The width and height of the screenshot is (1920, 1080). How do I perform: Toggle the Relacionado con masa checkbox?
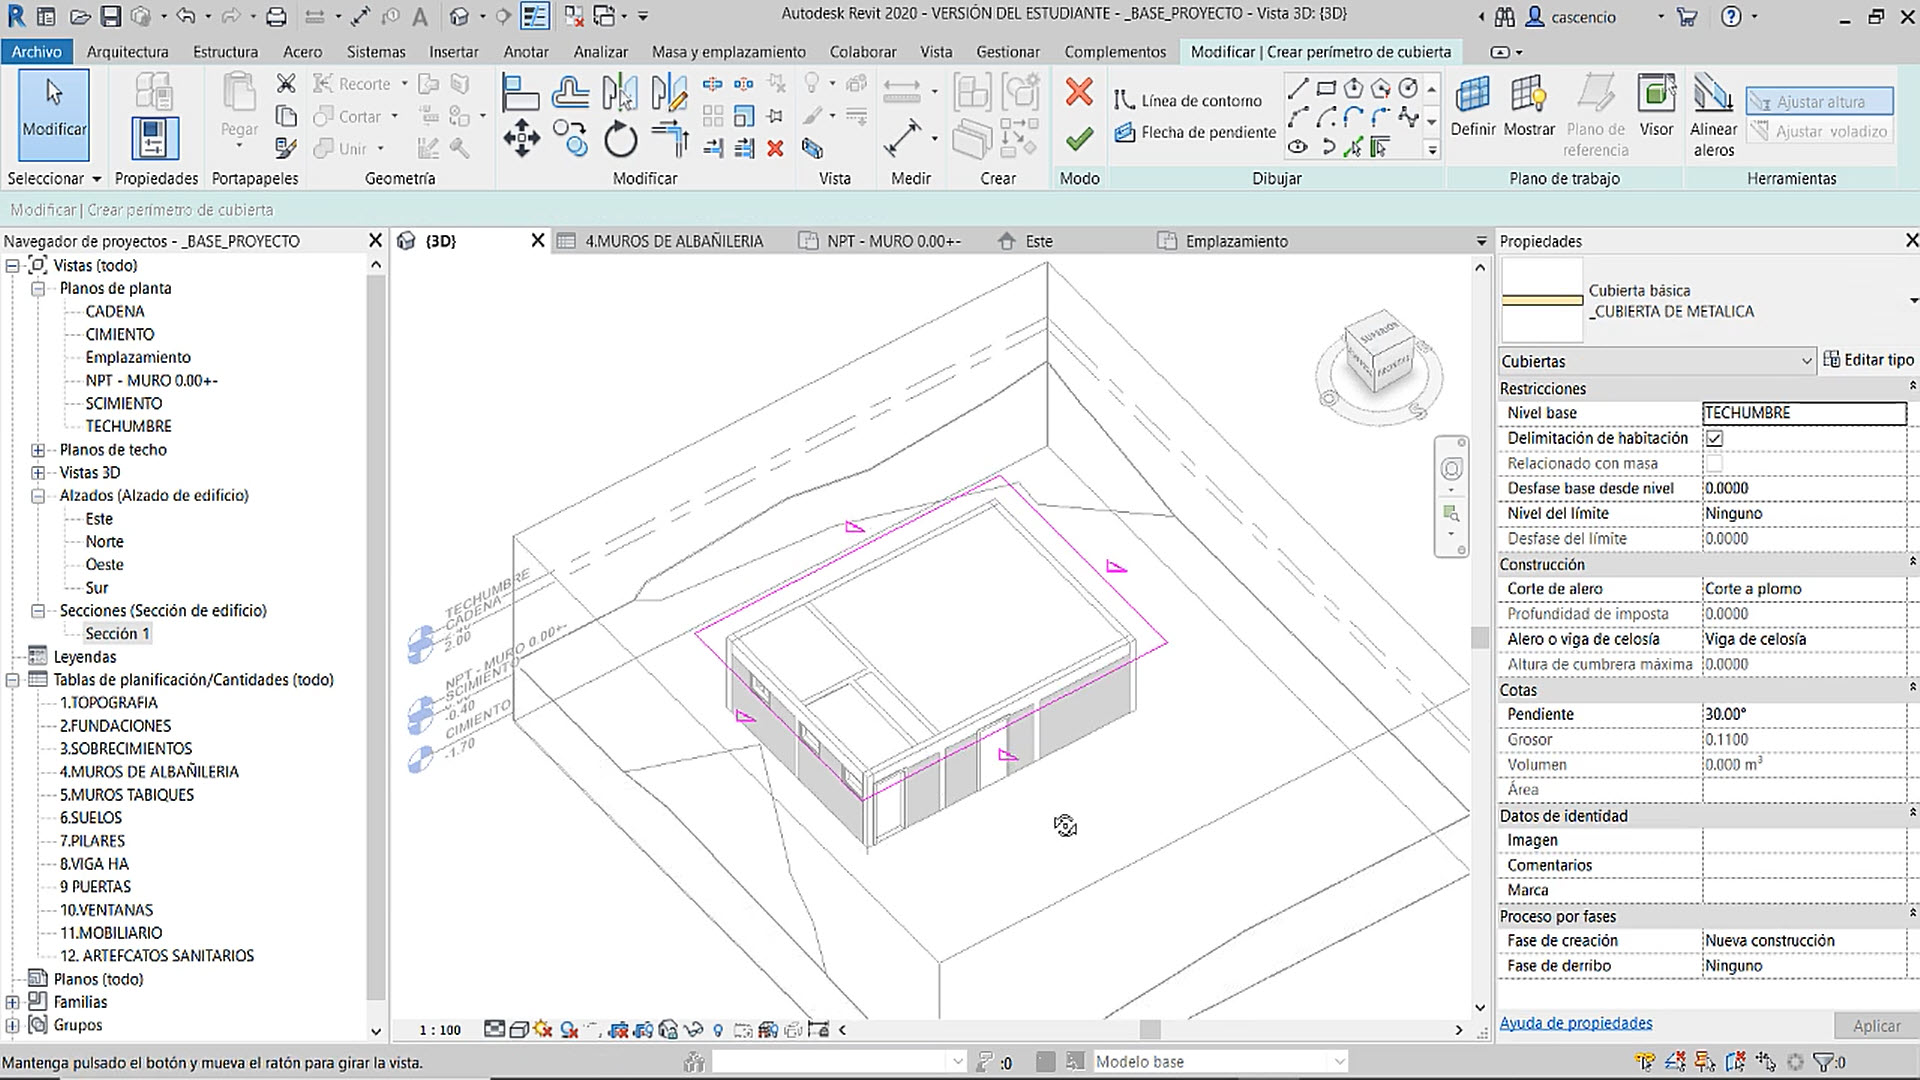pyautogui.click(x=1714, y=463)
